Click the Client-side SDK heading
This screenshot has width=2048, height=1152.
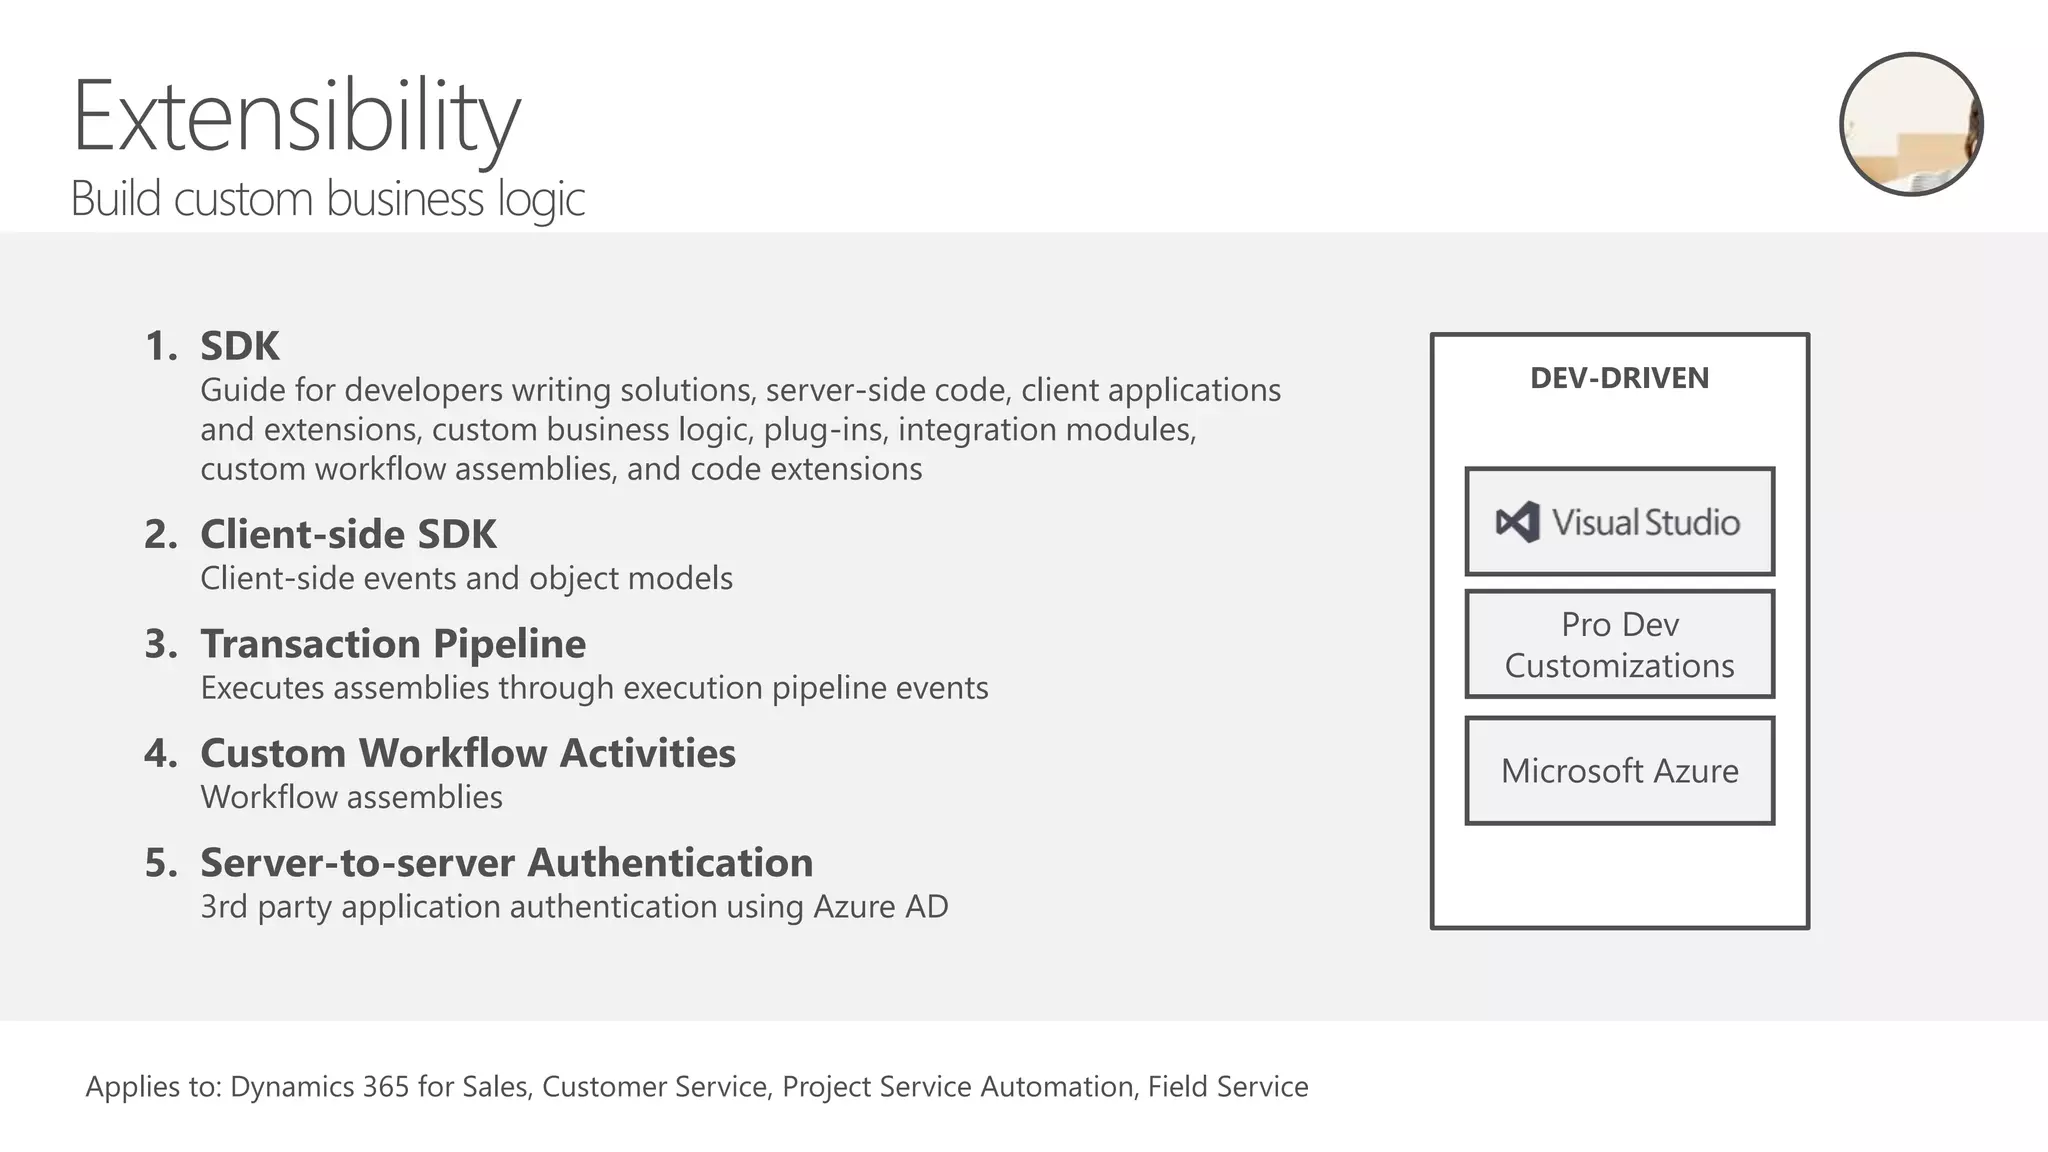click(348, 534)
